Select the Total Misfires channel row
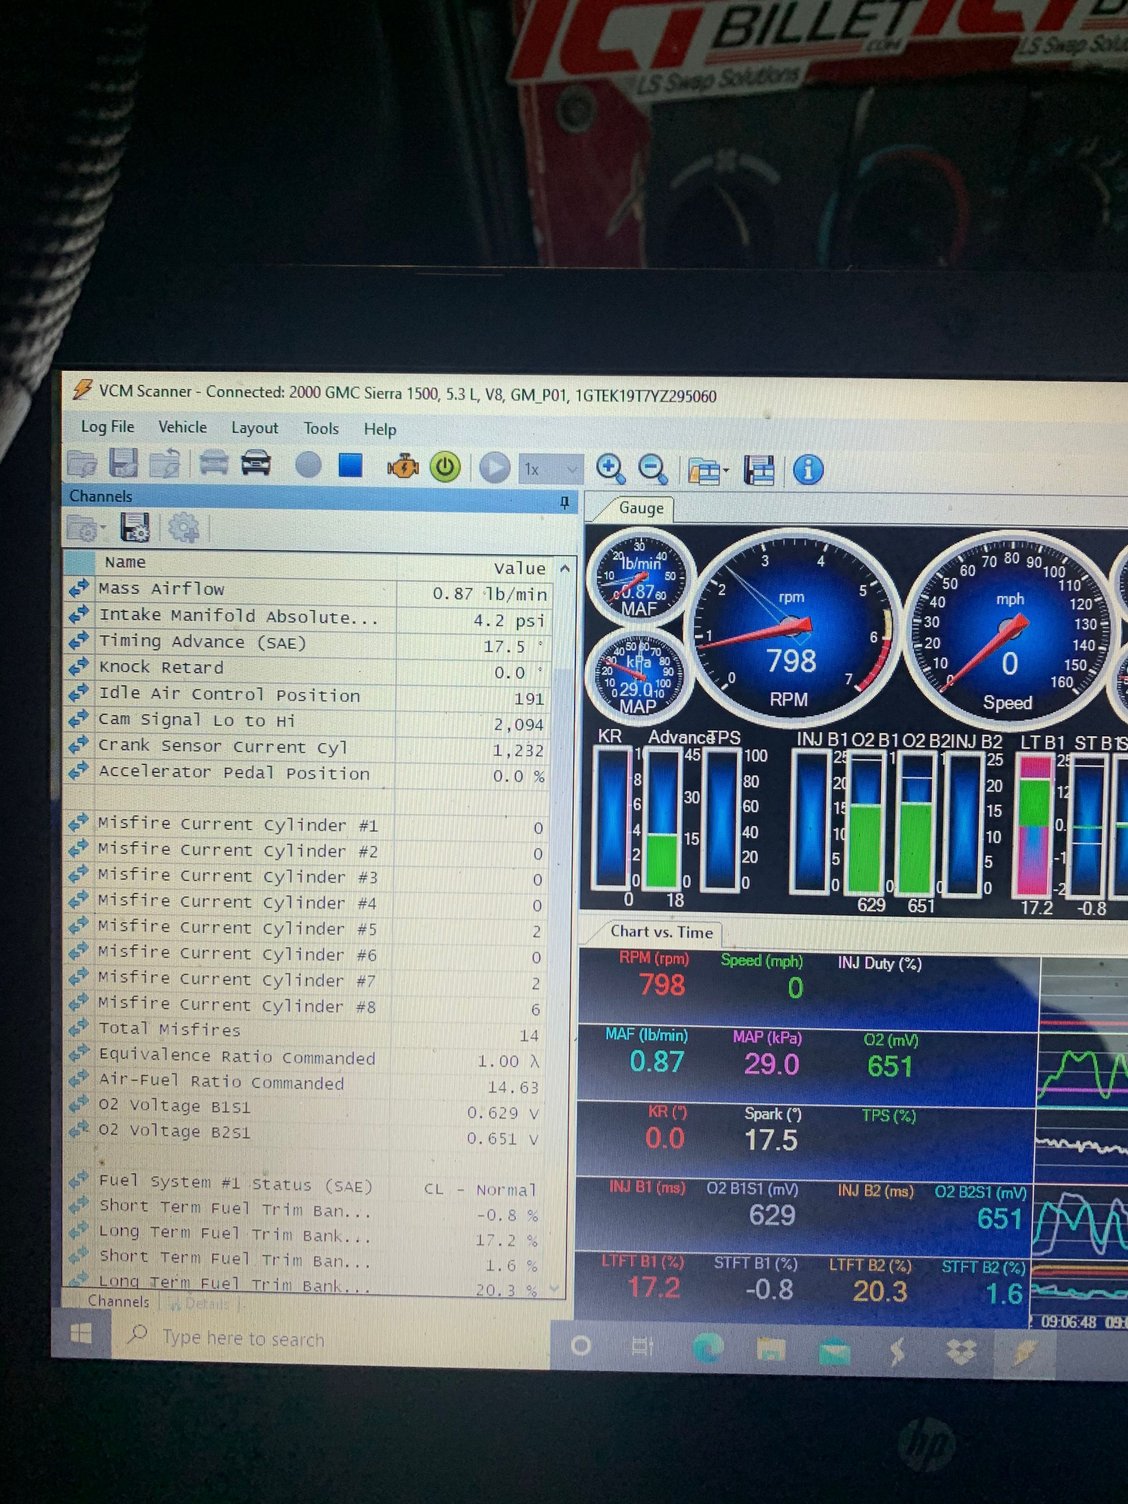Image resolution: width=1128 pixels, height=1504 pixels. pyautogui.click(x=300, y=1030)
